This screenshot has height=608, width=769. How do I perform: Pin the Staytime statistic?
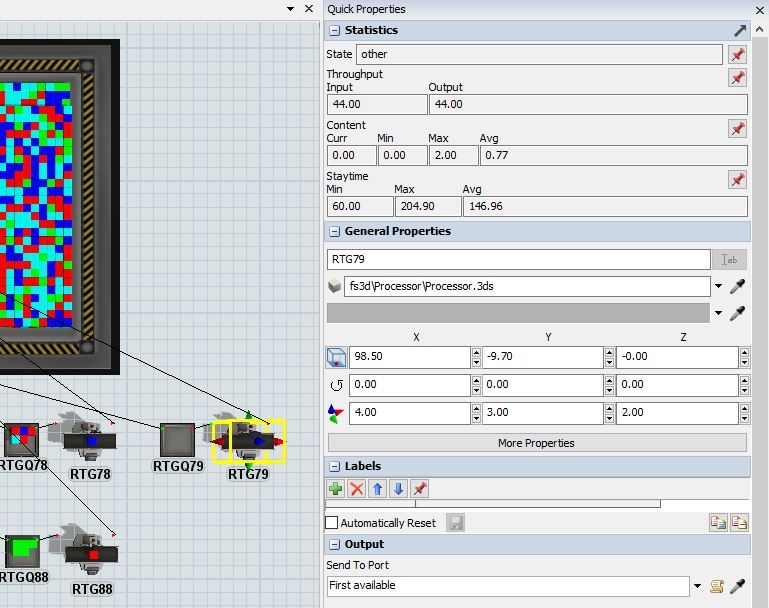coord(737,179)
